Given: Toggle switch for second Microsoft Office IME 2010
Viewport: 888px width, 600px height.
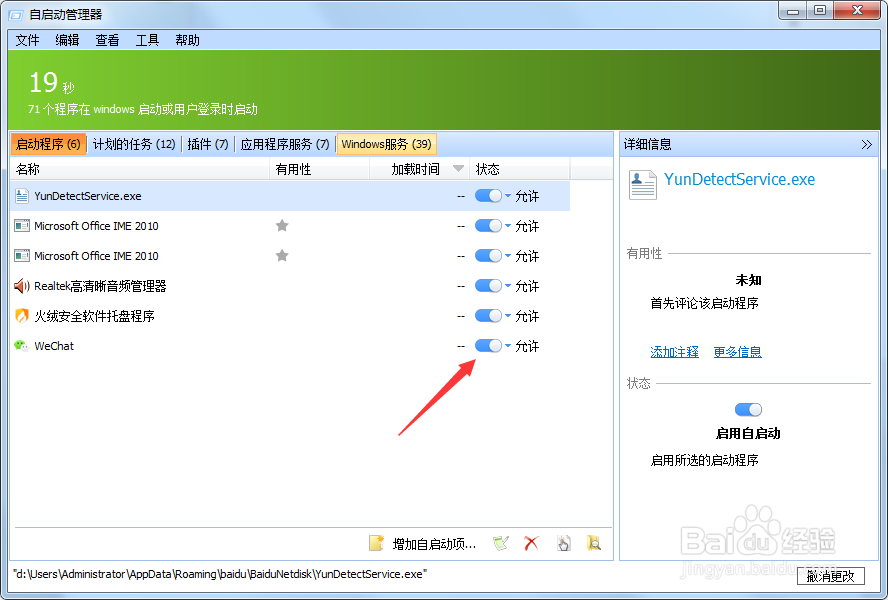Looking at the screenshot, I should click(488, 256).
